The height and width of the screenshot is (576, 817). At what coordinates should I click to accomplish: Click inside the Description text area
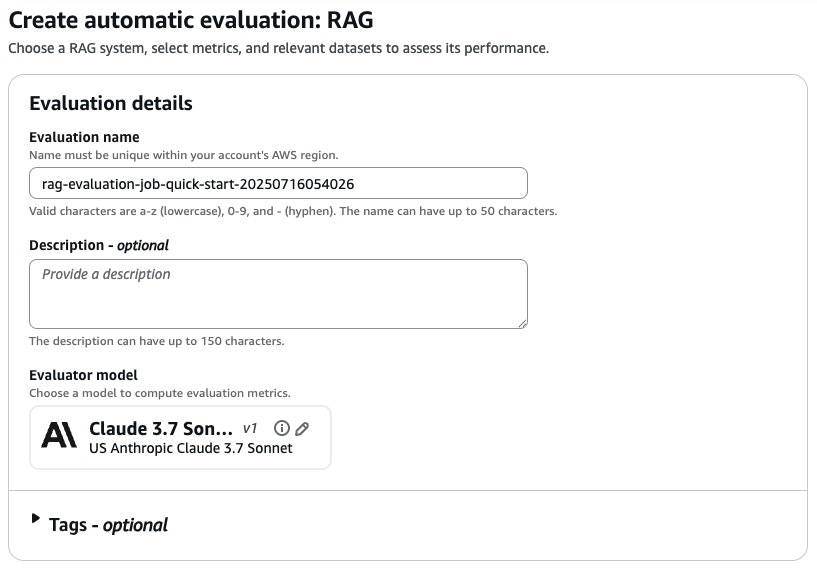point(278,293)
